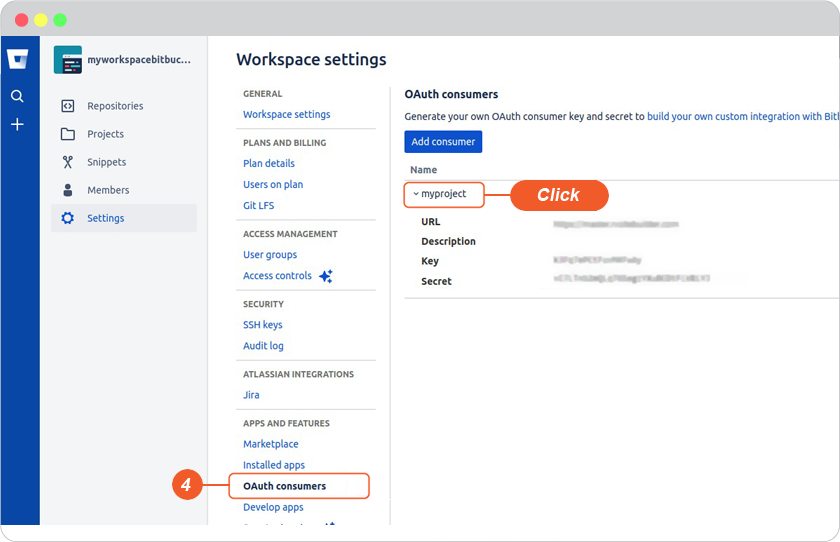Click the red macOS close button
Image resolution: width=840 pixels, height=542 pixels.
[x=21, y=20]
